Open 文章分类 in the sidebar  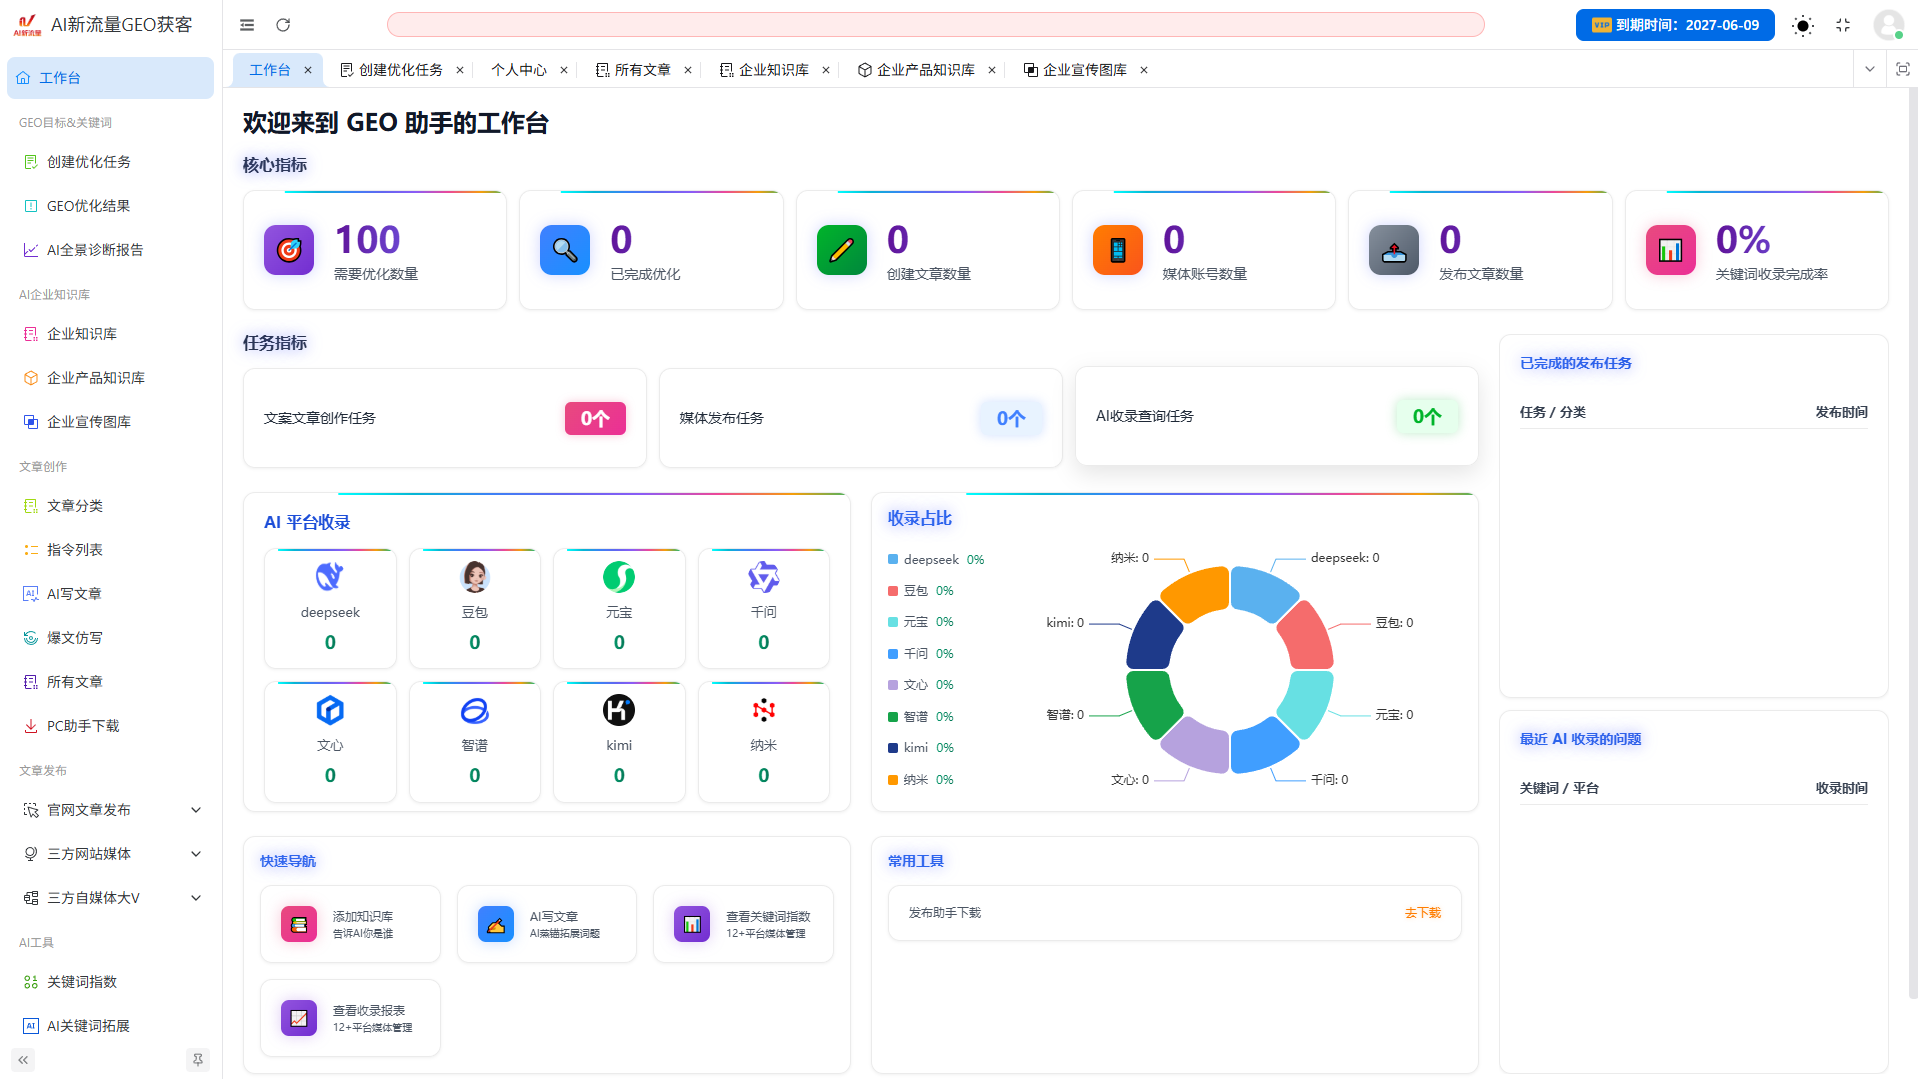coord(110,506)
